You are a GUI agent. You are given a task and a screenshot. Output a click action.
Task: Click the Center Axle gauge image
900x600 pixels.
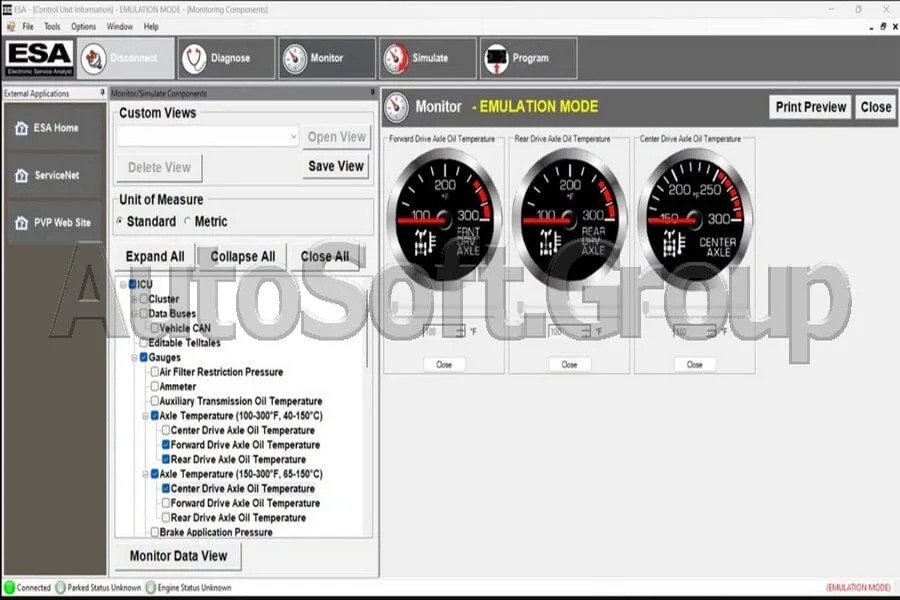click(x=695, y=219)
